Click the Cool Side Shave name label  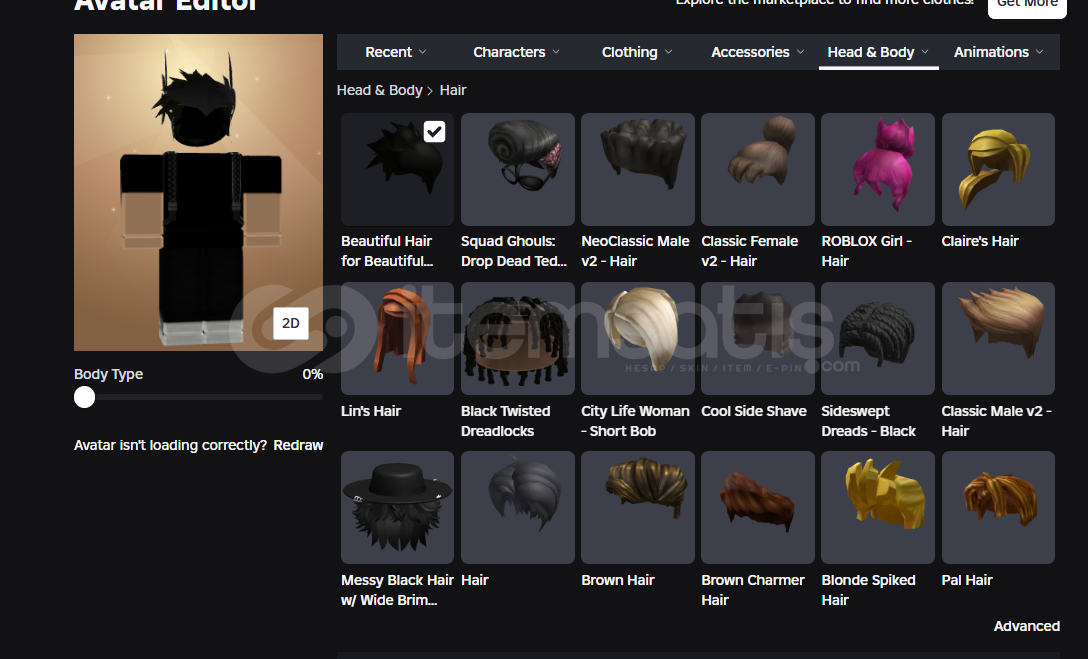point(754,411)
